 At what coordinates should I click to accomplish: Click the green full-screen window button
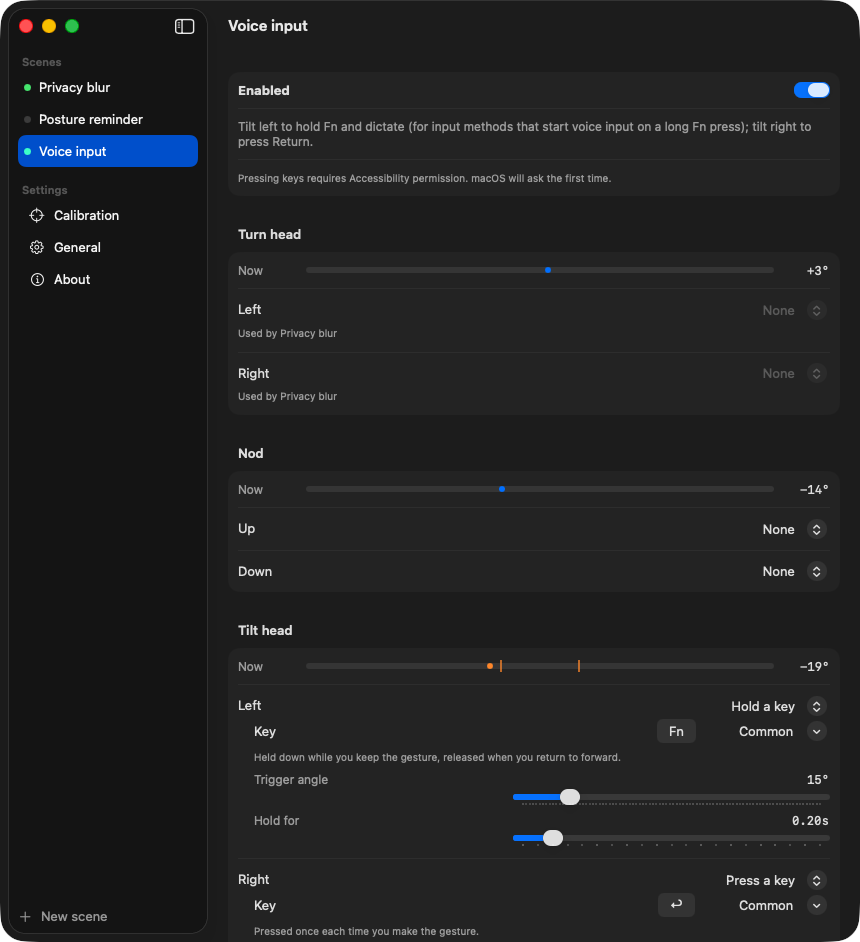click(72, 26)
